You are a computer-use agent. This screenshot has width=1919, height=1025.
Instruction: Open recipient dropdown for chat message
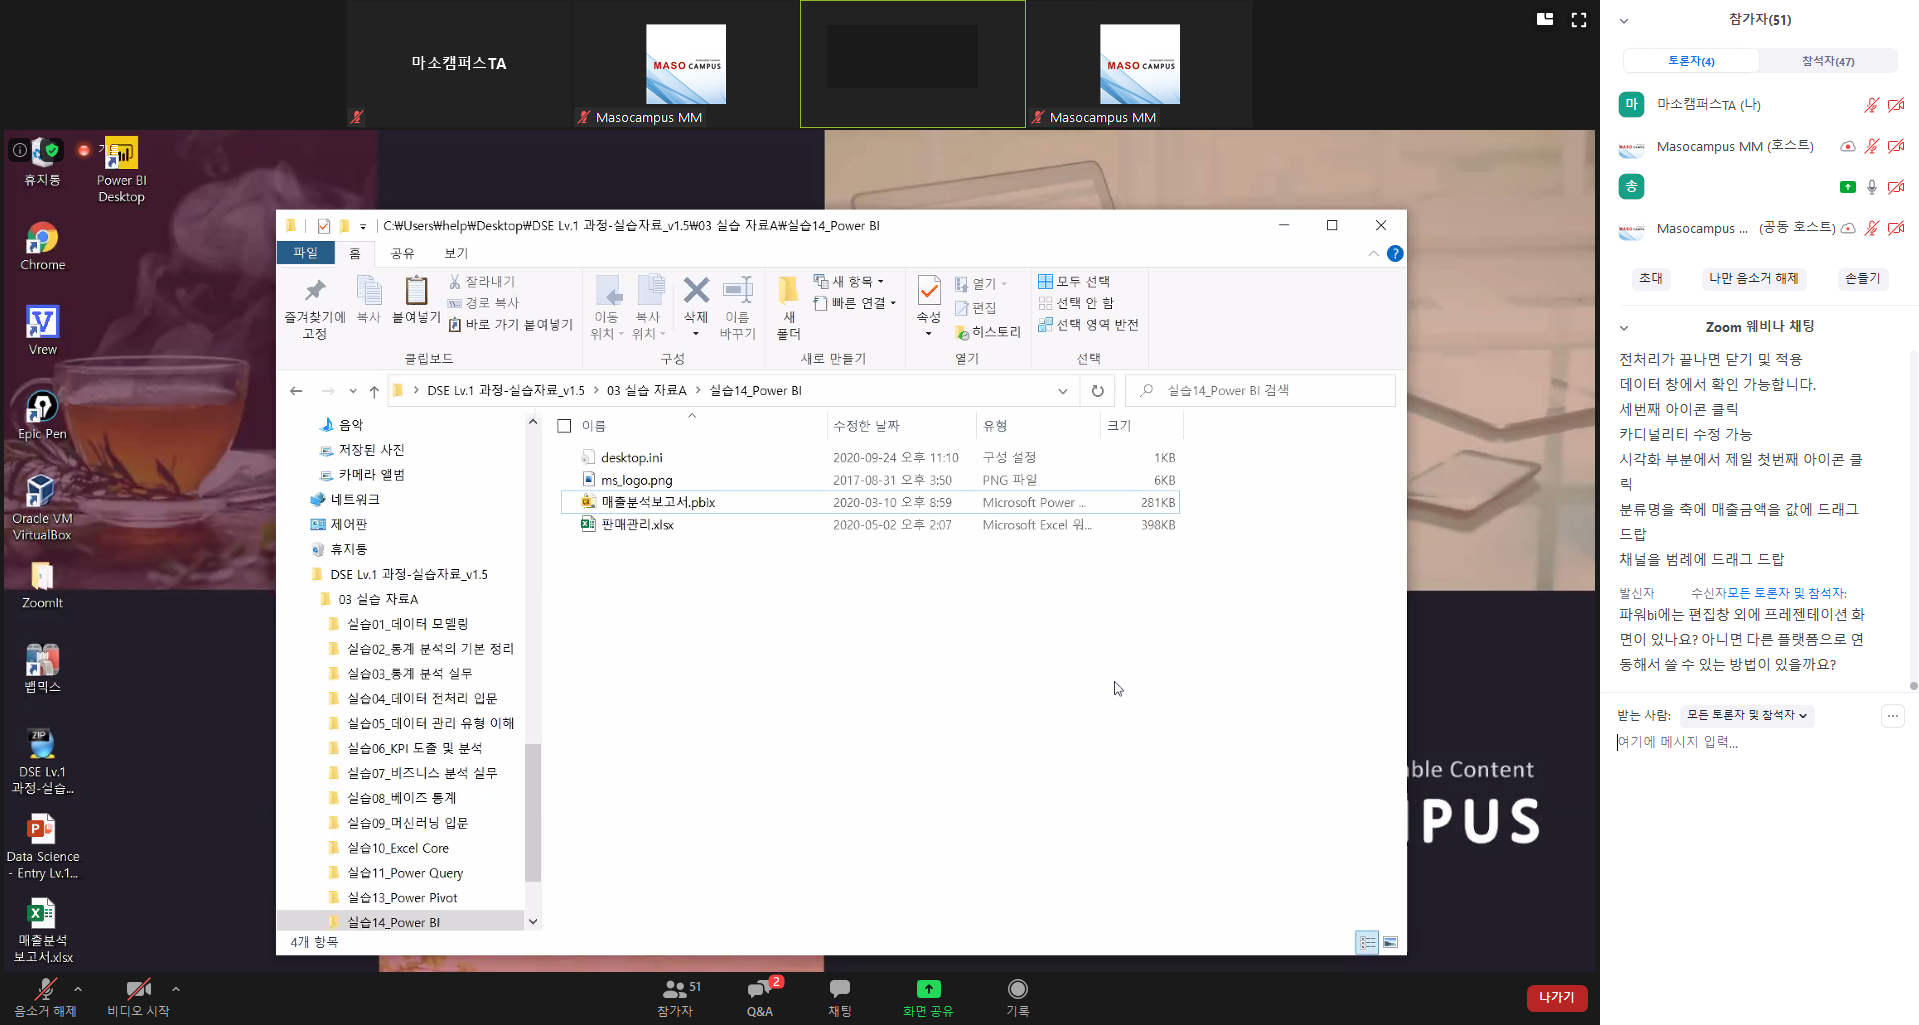pos(1746,715)
